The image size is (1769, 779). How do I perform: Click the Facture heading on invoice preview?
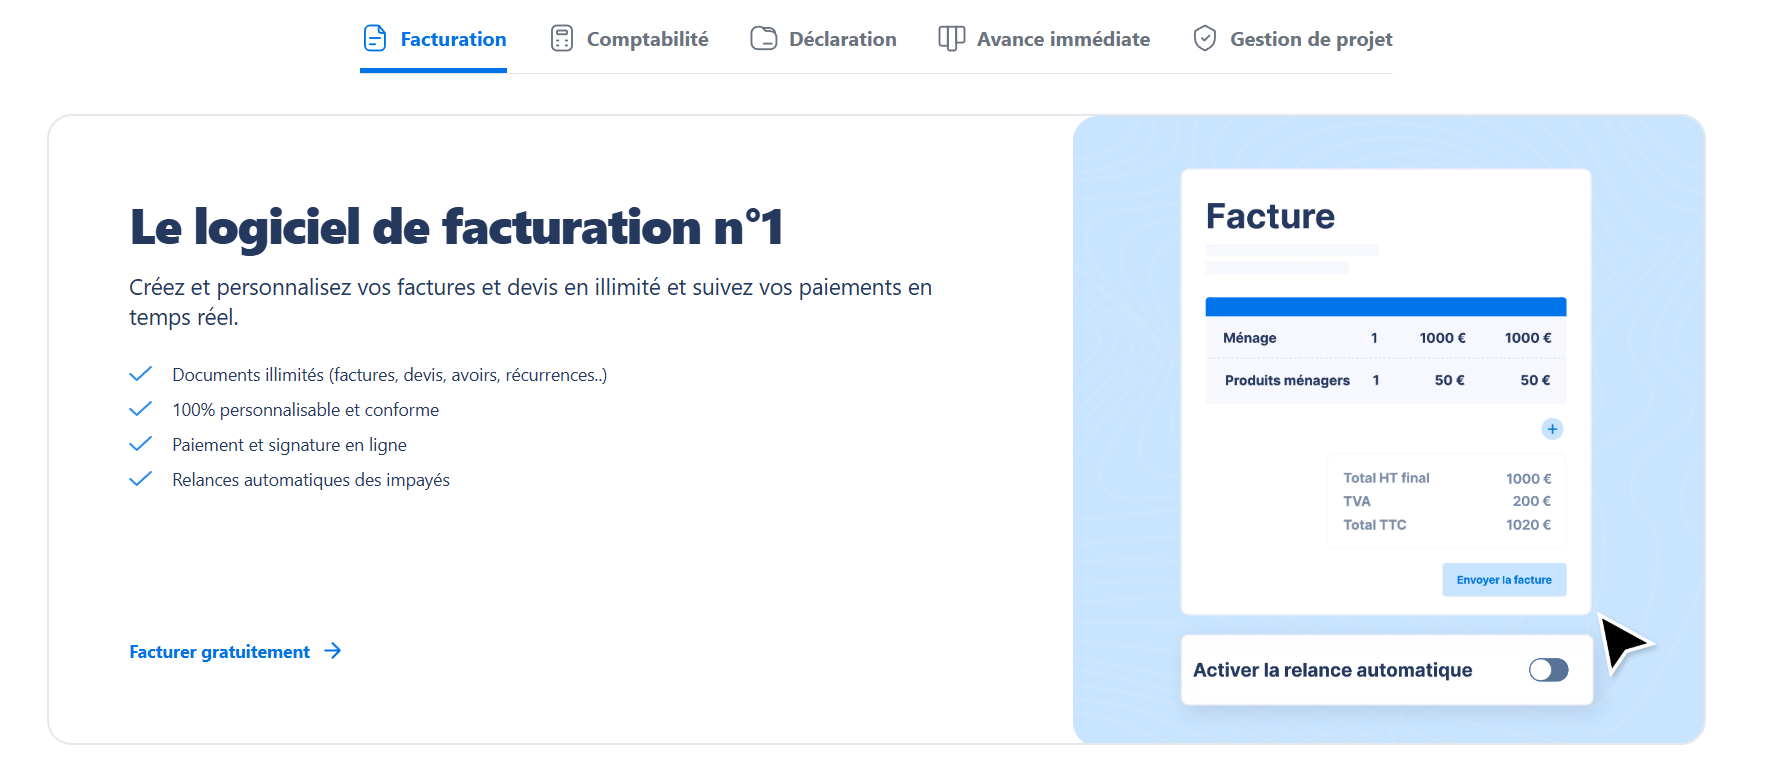(x=1270, y=216)
